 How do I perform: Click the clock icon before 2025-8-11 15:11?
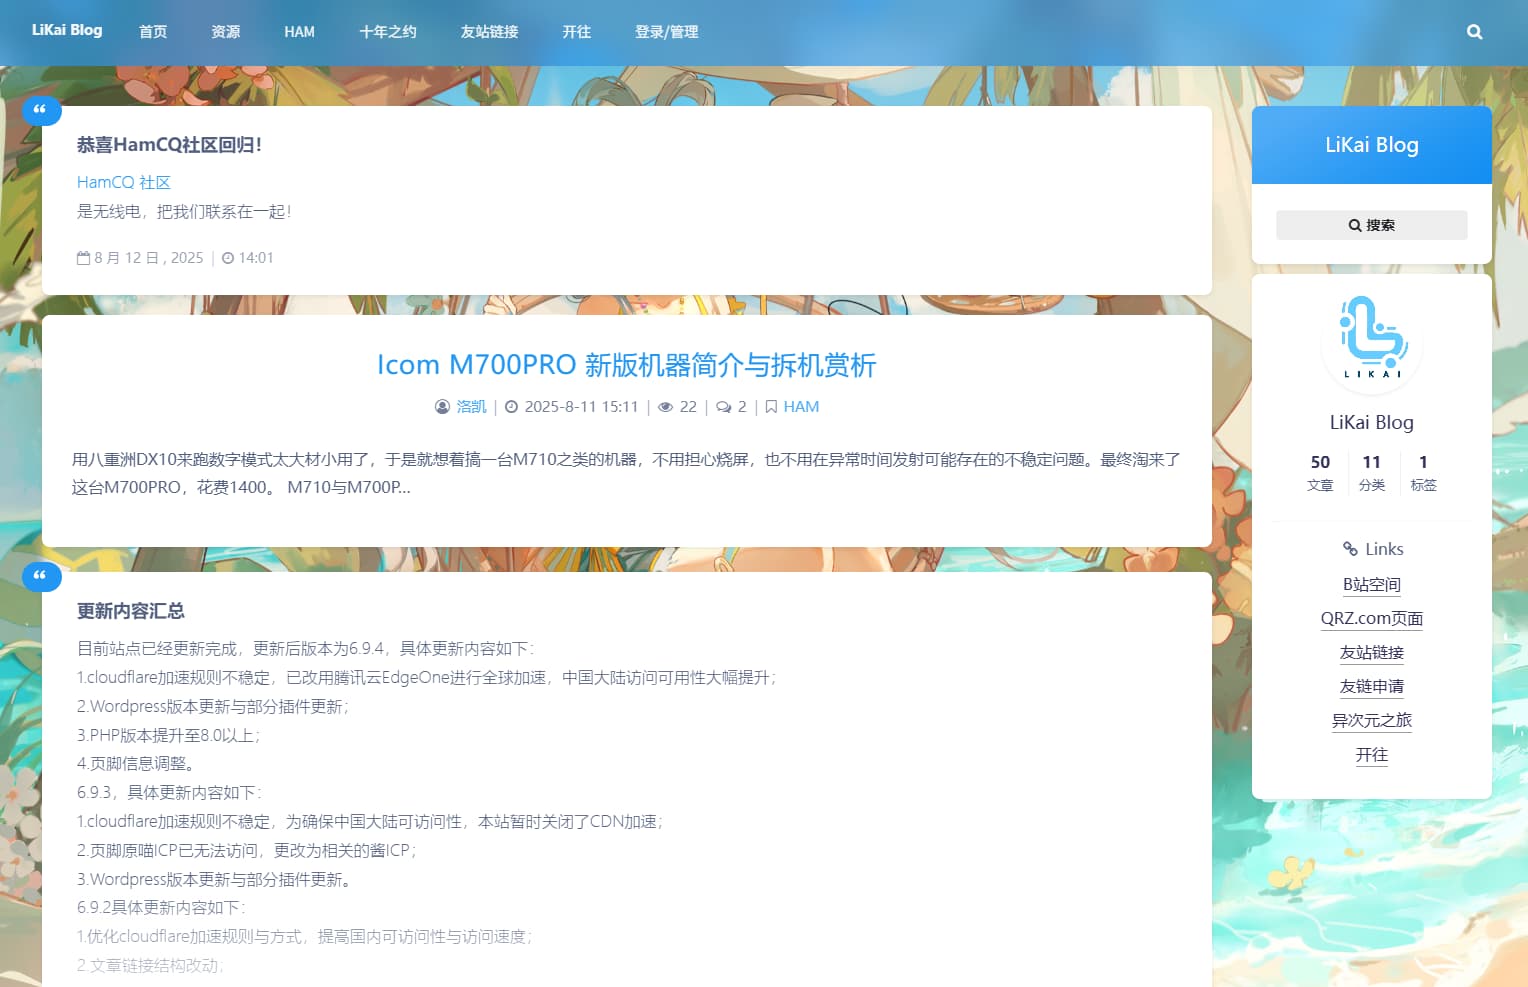[512, 406]
